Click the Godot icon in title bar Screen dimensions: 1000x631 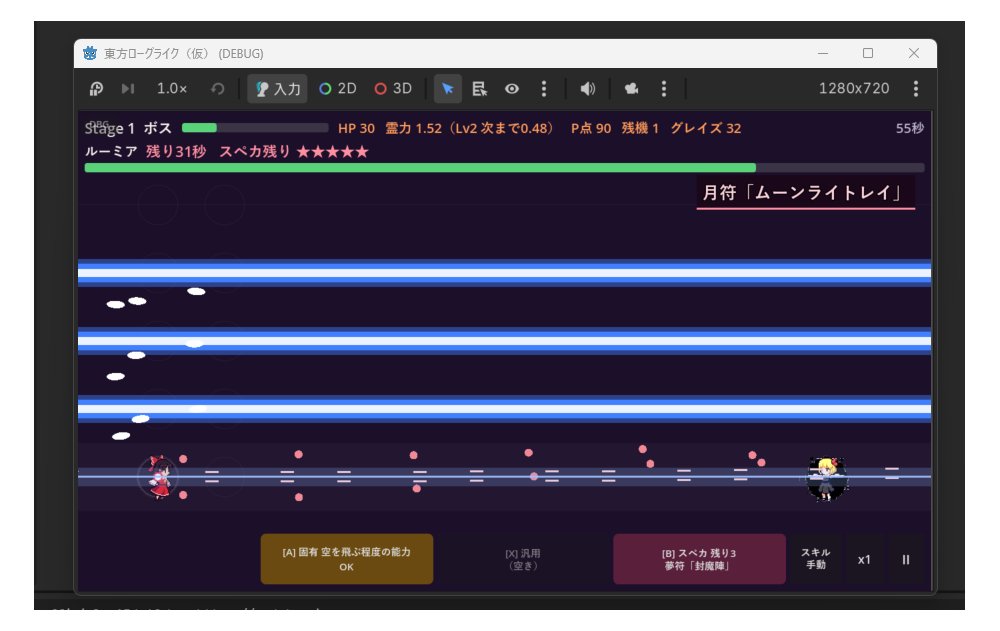(x=90, y=54)
